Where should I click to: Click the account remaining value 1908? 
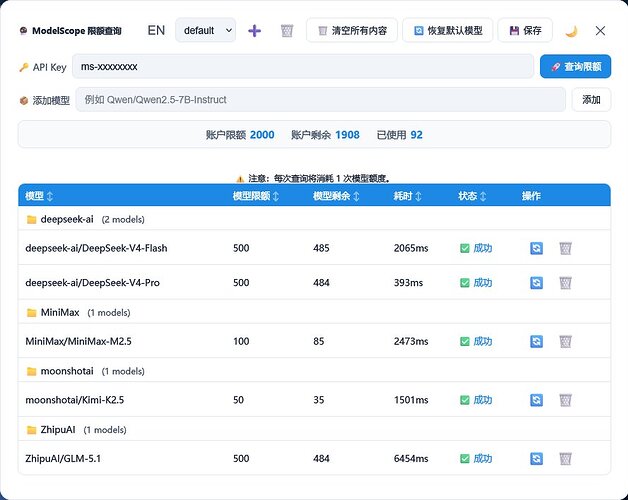[x=347, y=135]
